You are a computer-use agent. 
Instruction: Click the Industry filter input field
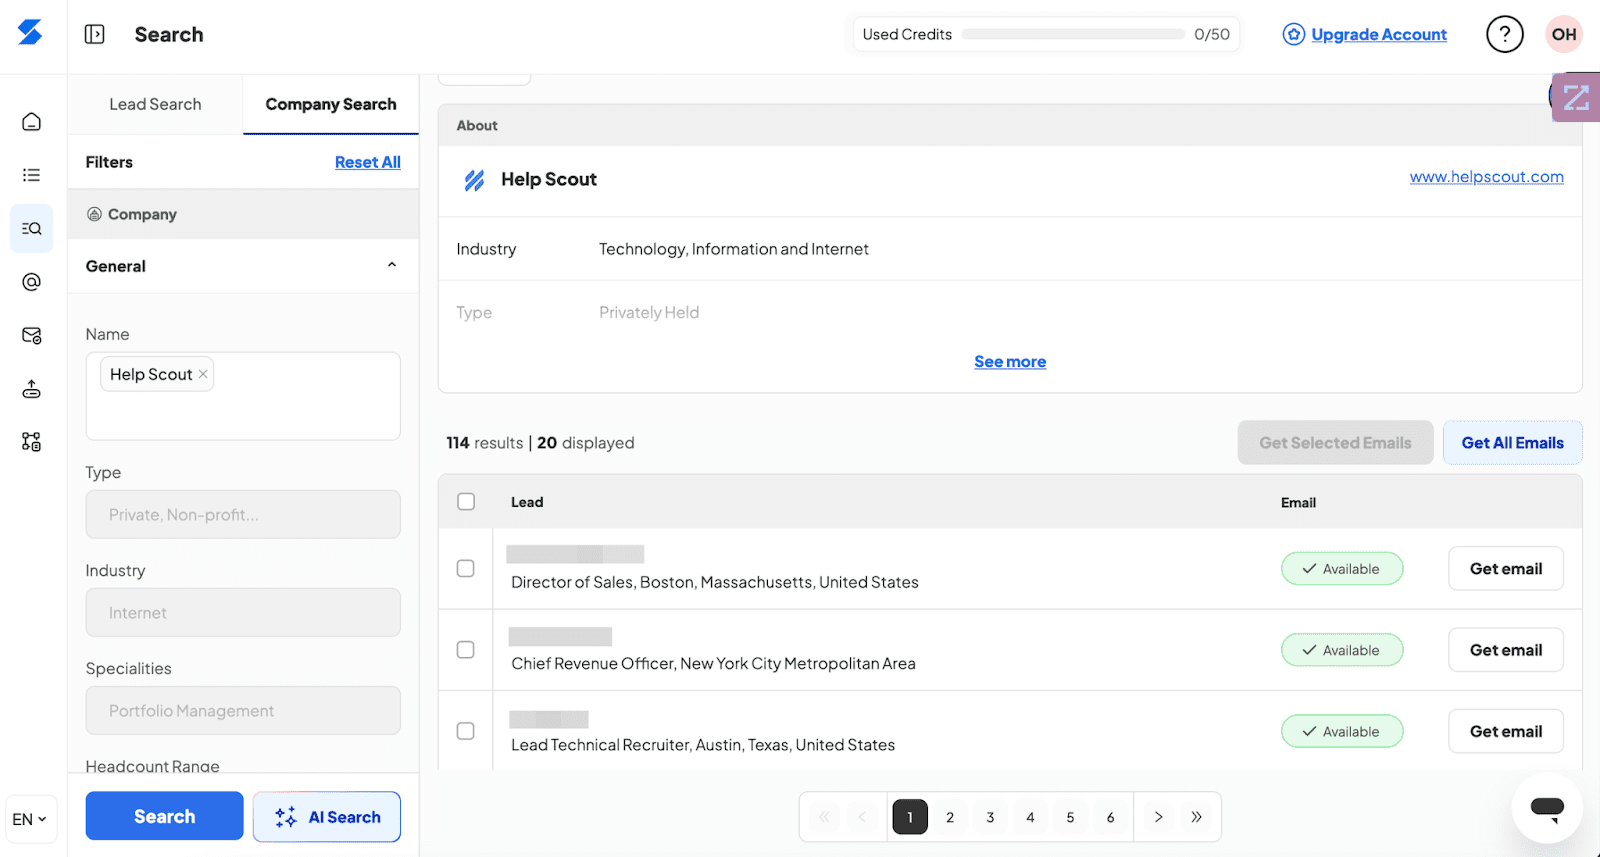(243, 613)
